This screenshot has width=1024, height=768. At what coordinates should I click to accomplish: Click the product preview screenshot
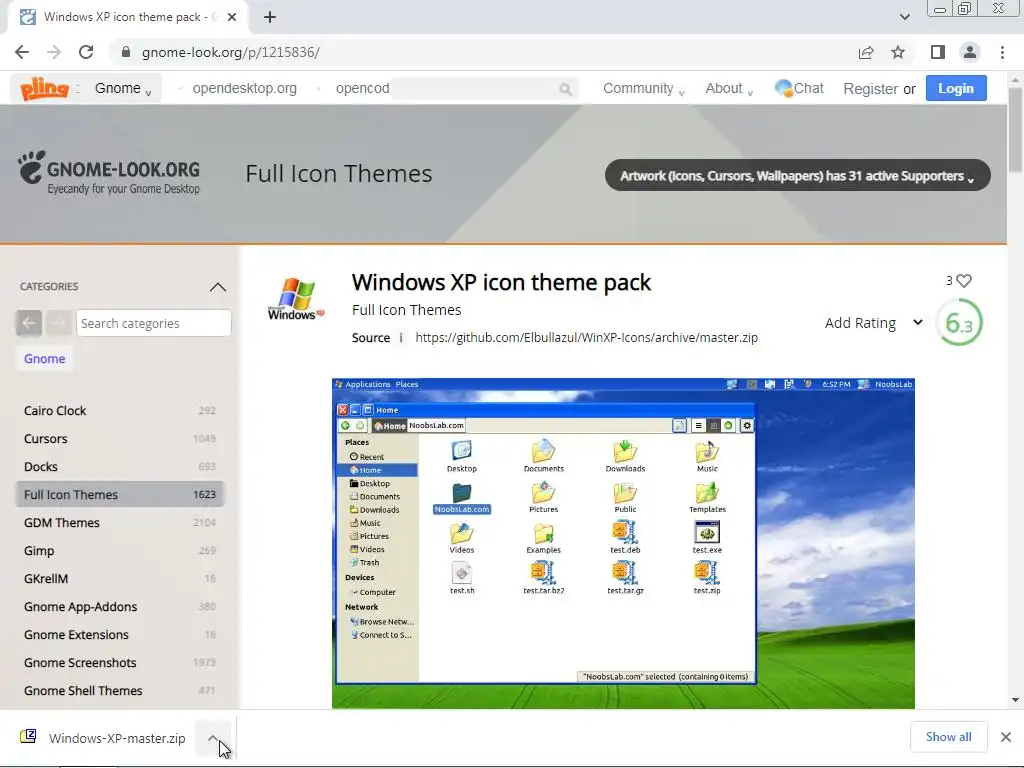pyautogui.click(x=623, y=543)
